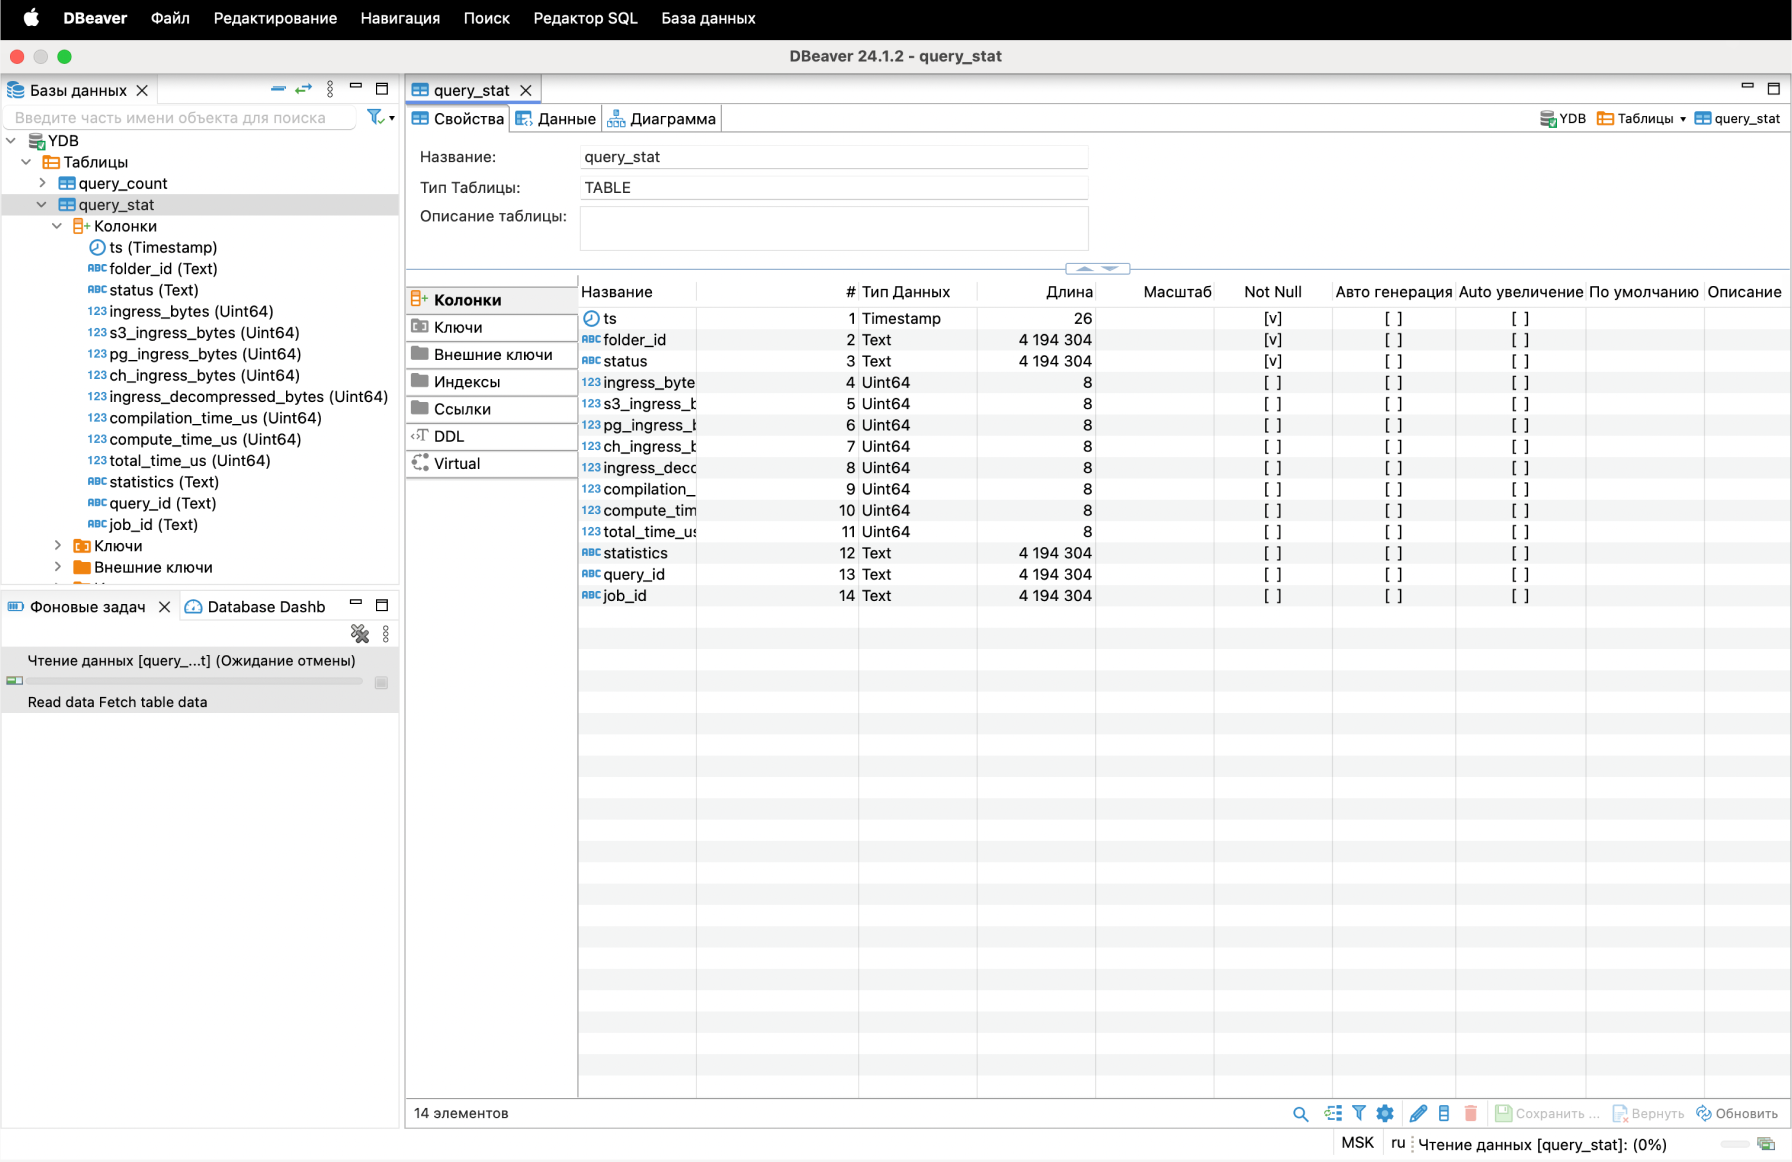Click the search magnifier icon in bottom toolbar
Screen dimensions: 1792x1162
click(x=1300, y=1113)
